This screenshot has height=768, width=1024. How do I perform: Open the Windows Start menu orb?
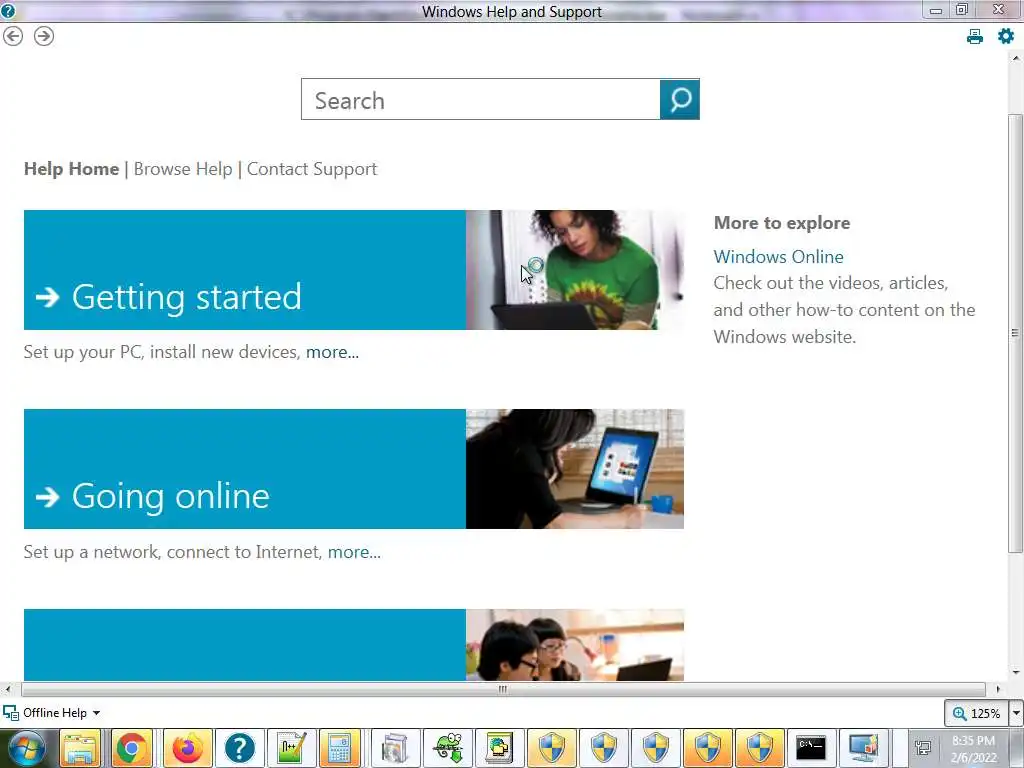click(x=26, y=748)
